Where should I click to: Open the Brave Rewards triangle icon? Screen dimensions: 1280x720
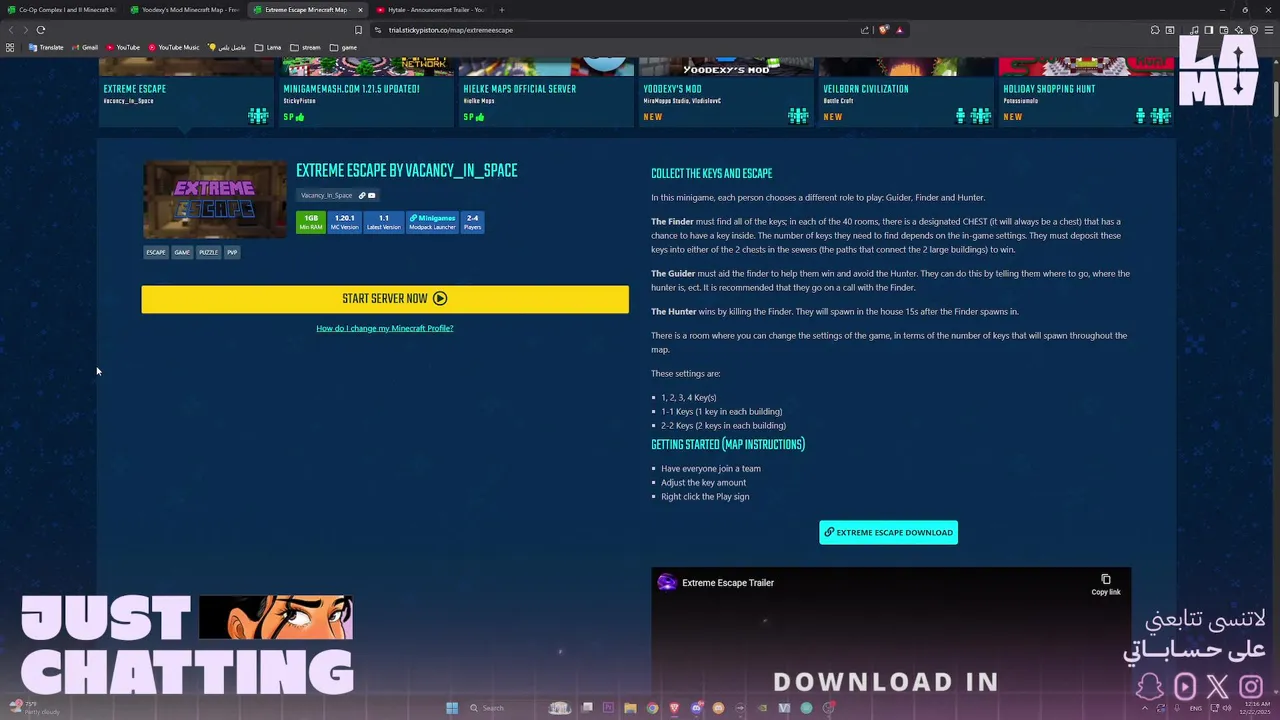coord(899,30)
